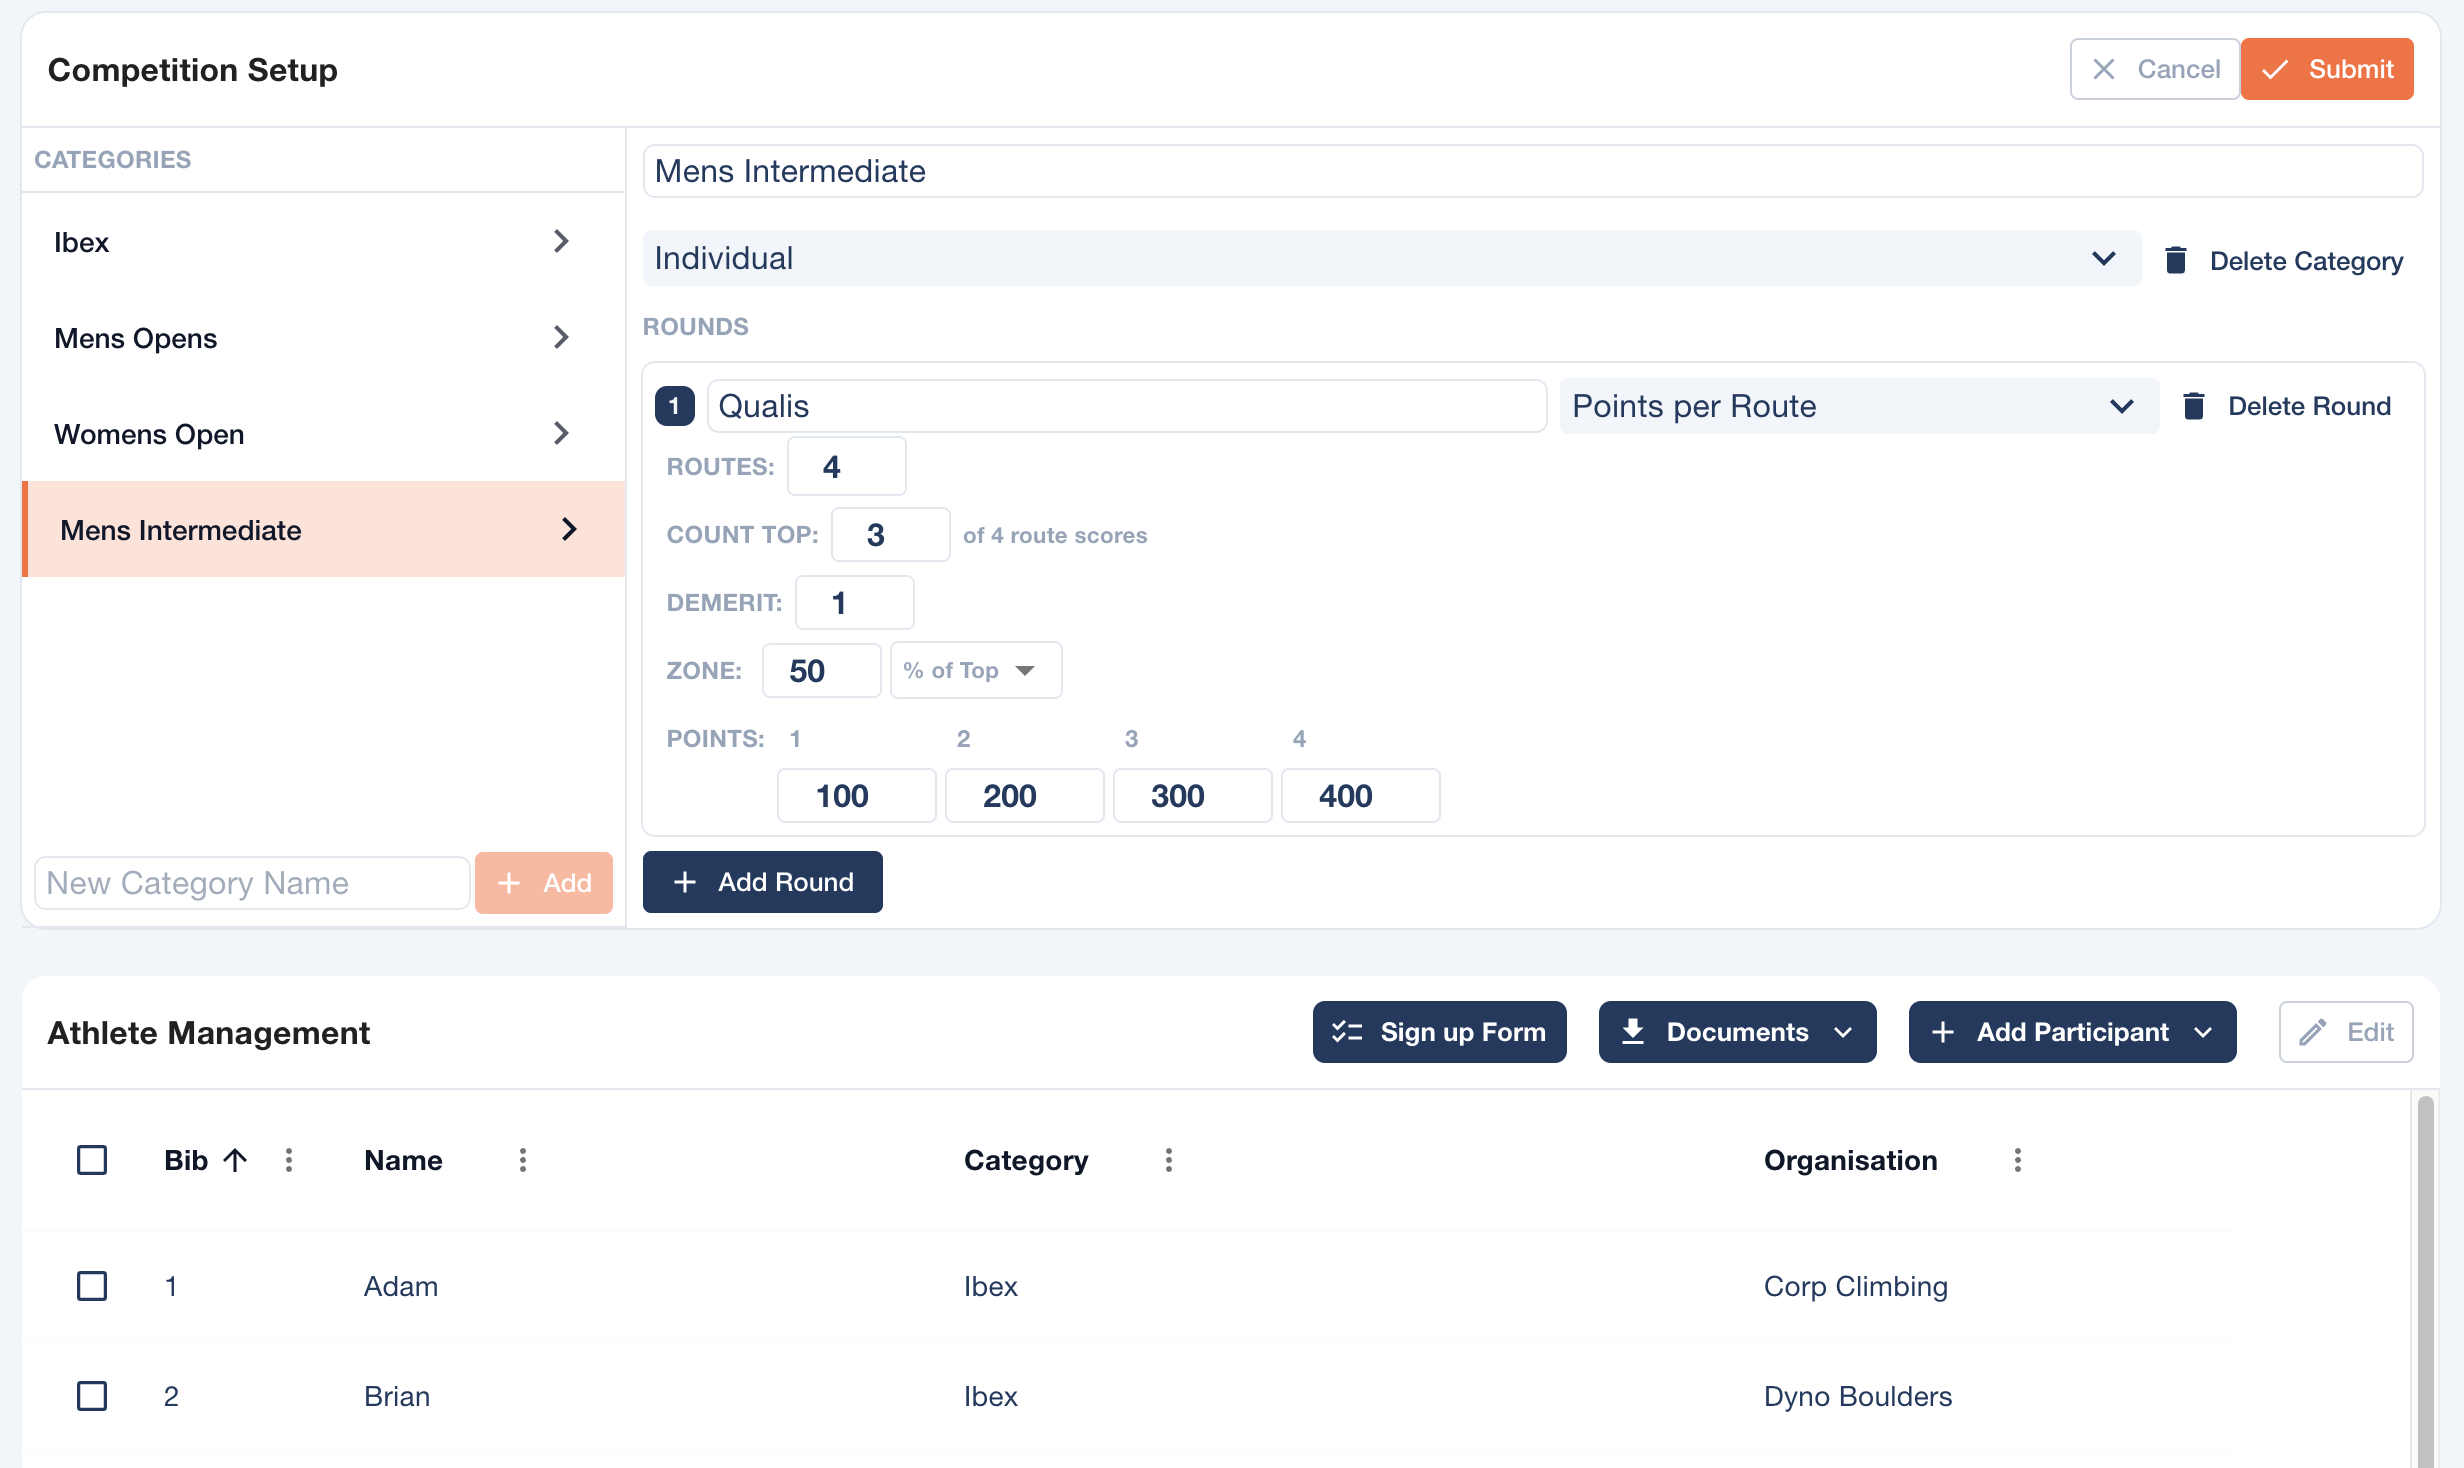Image resolution: width=2464 pixels, height=1468 pixels.
Task: Select the Womens Open category
Action: [324, 434]
